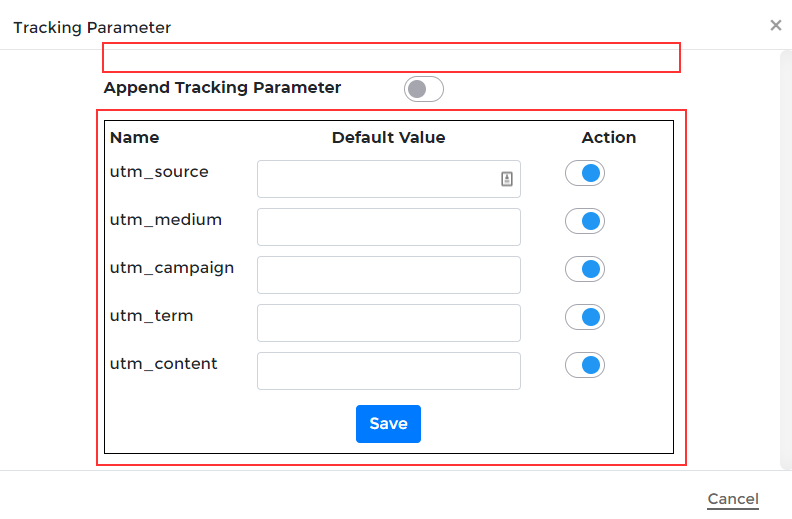Click the dialog's vertical scrollbar

(785, 260)
